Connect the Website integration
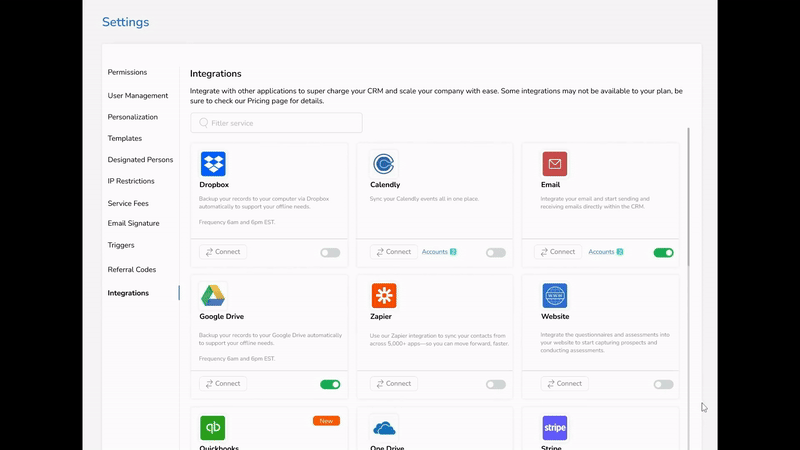The width and height of the screenshot is (800, 450). click(x=565, y=384)
